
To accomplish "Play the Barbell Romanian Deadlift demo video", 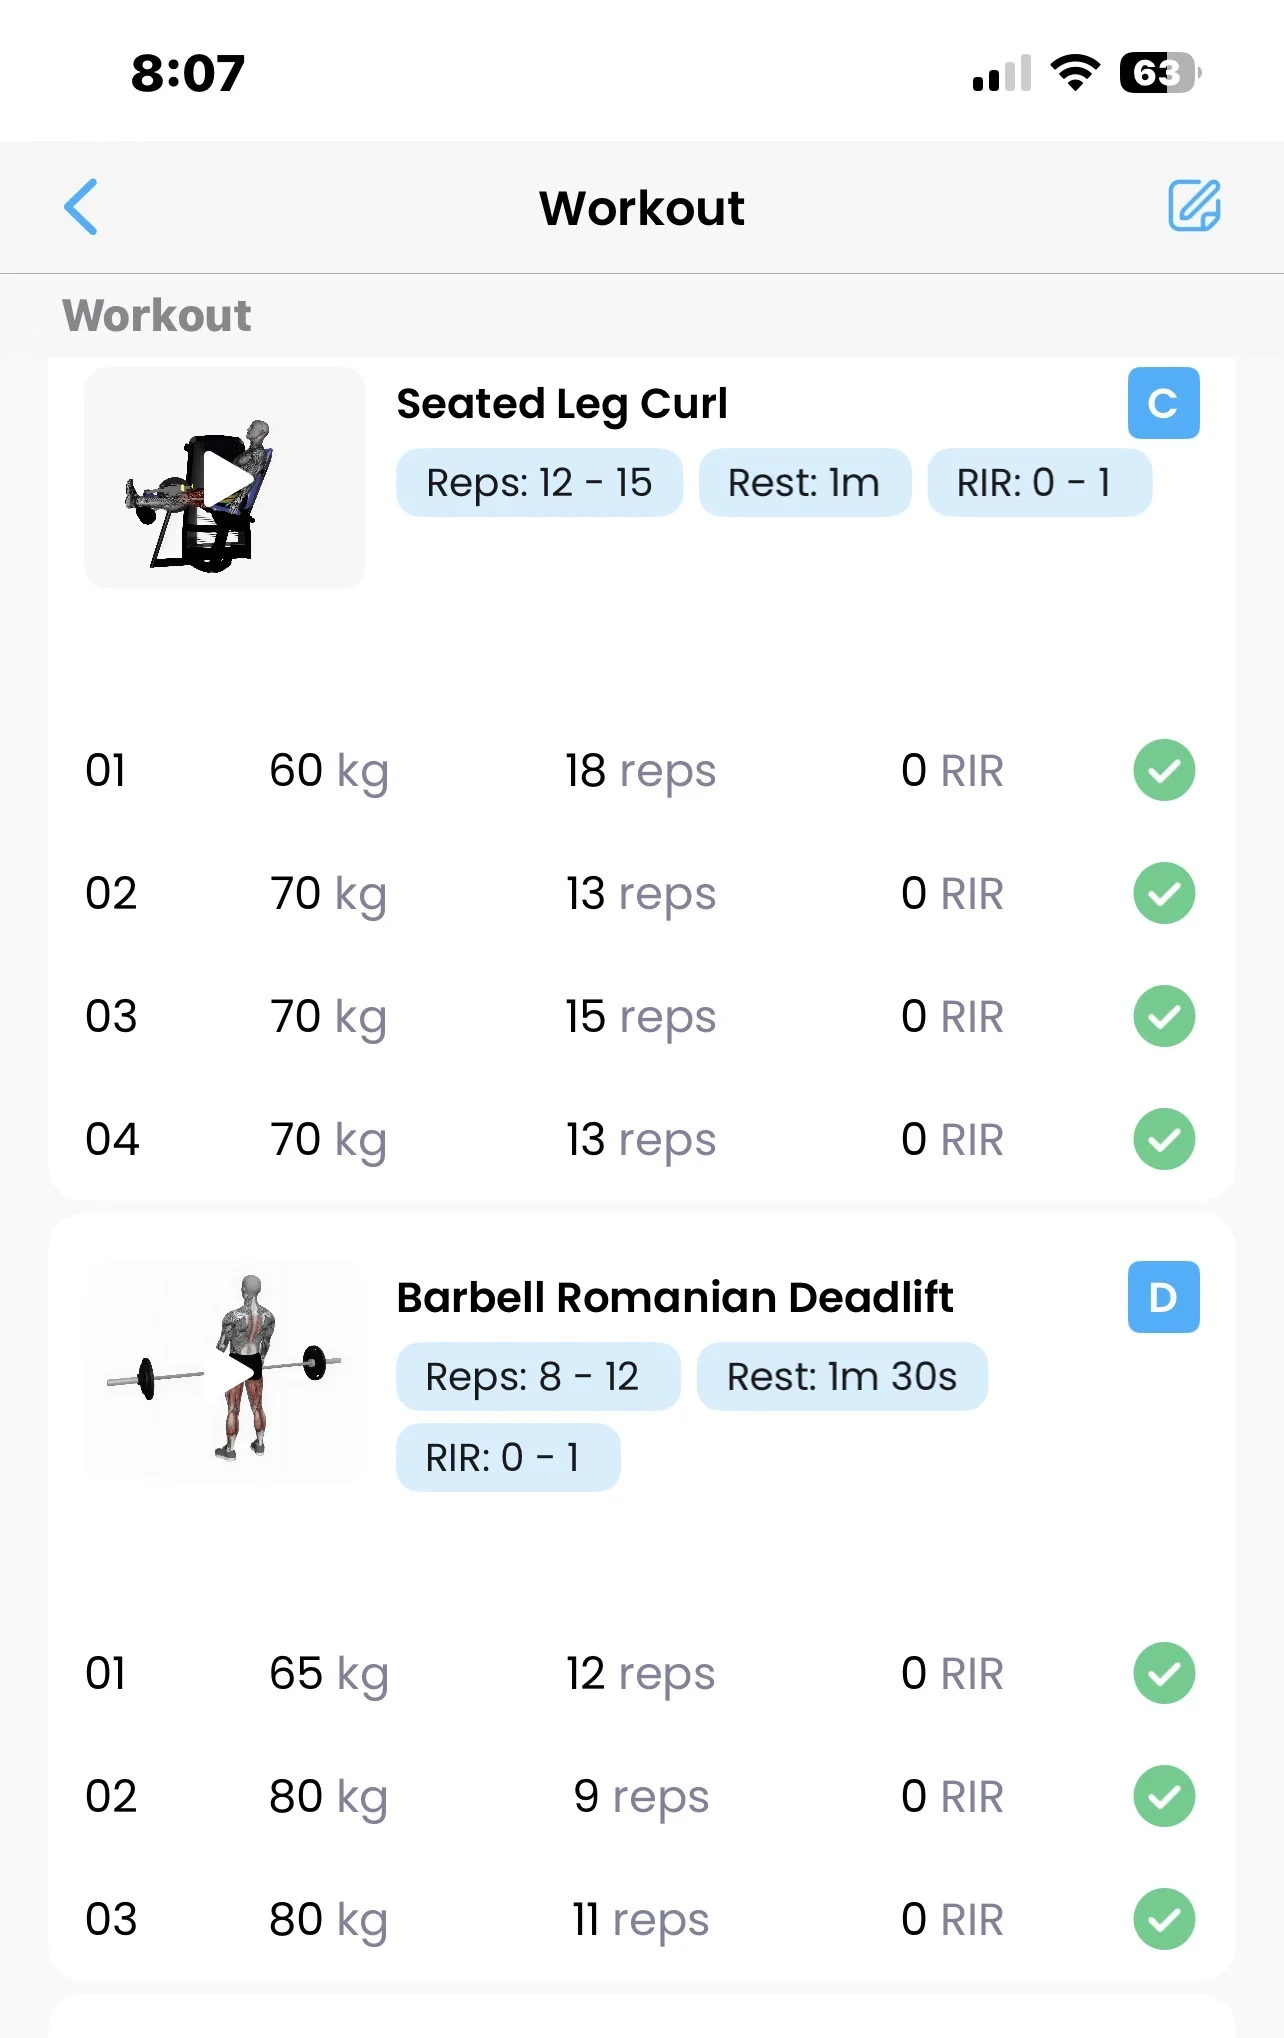I will click(238, 1370).
